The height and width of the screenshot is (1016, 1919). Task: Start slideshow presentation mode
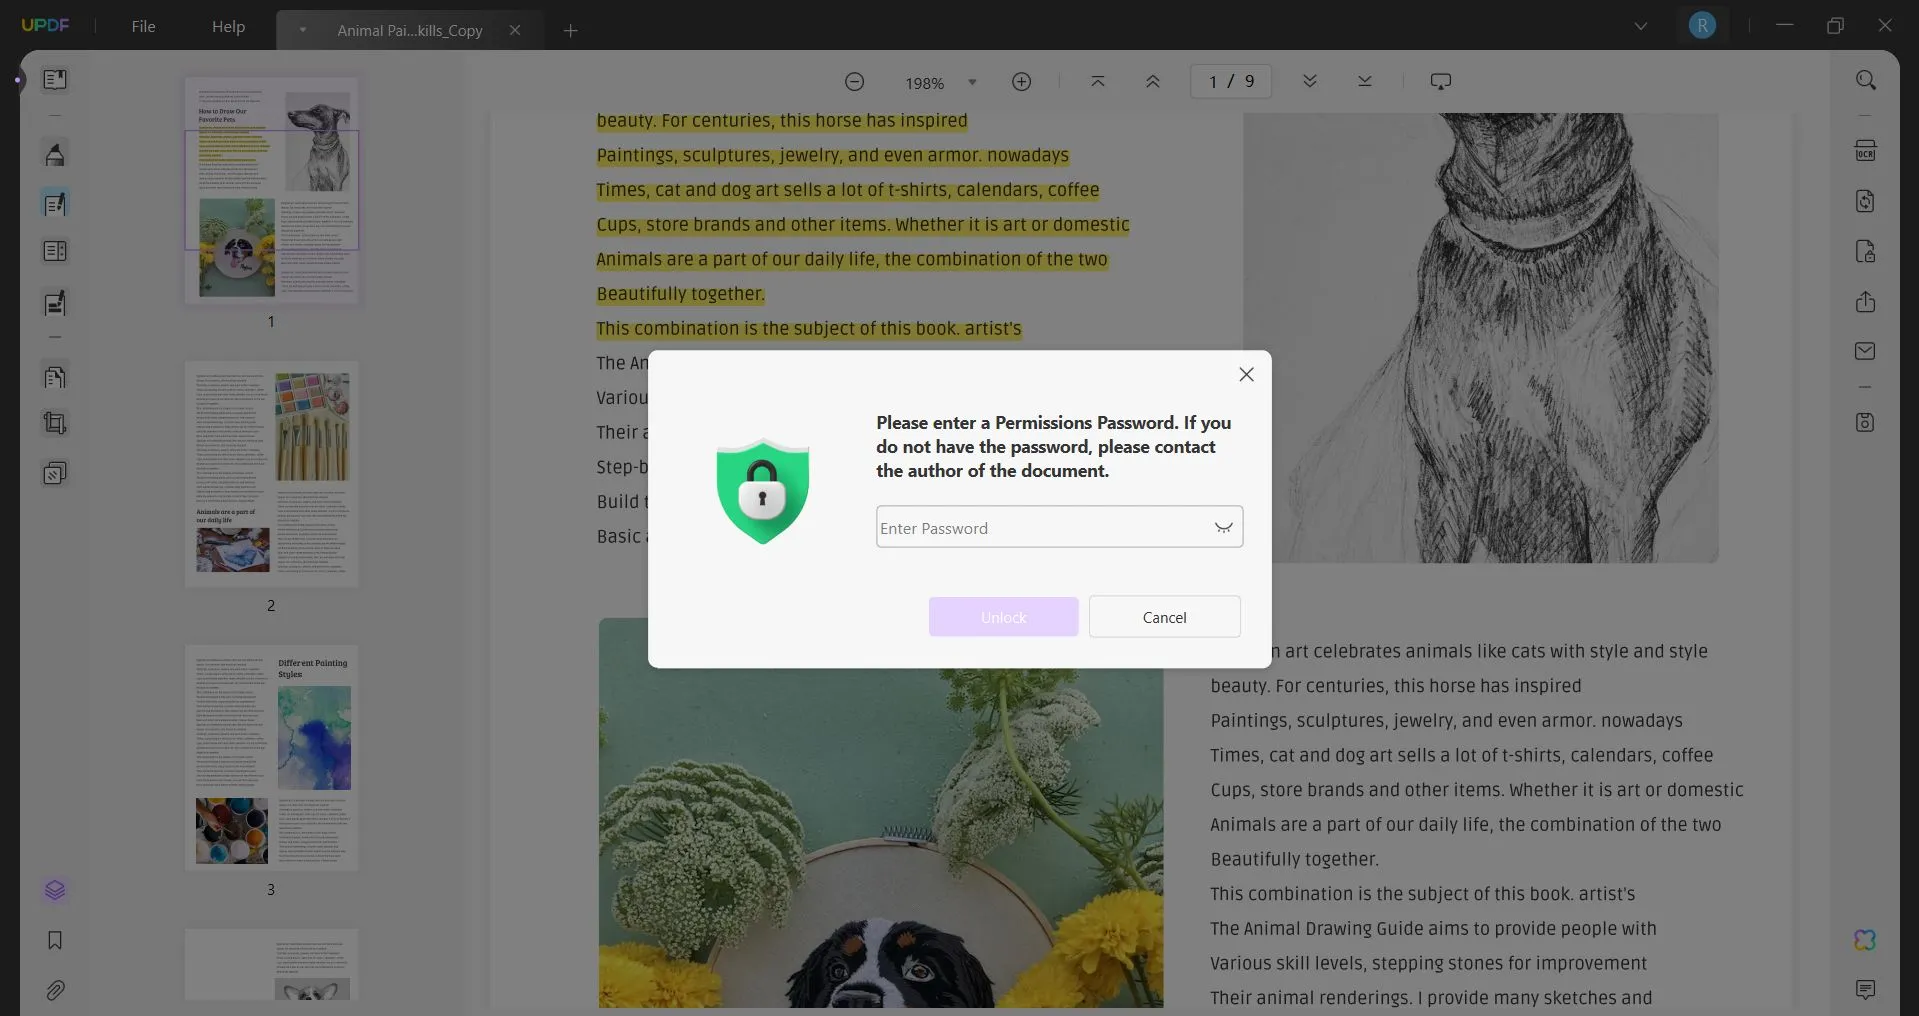click(1441, 82)
